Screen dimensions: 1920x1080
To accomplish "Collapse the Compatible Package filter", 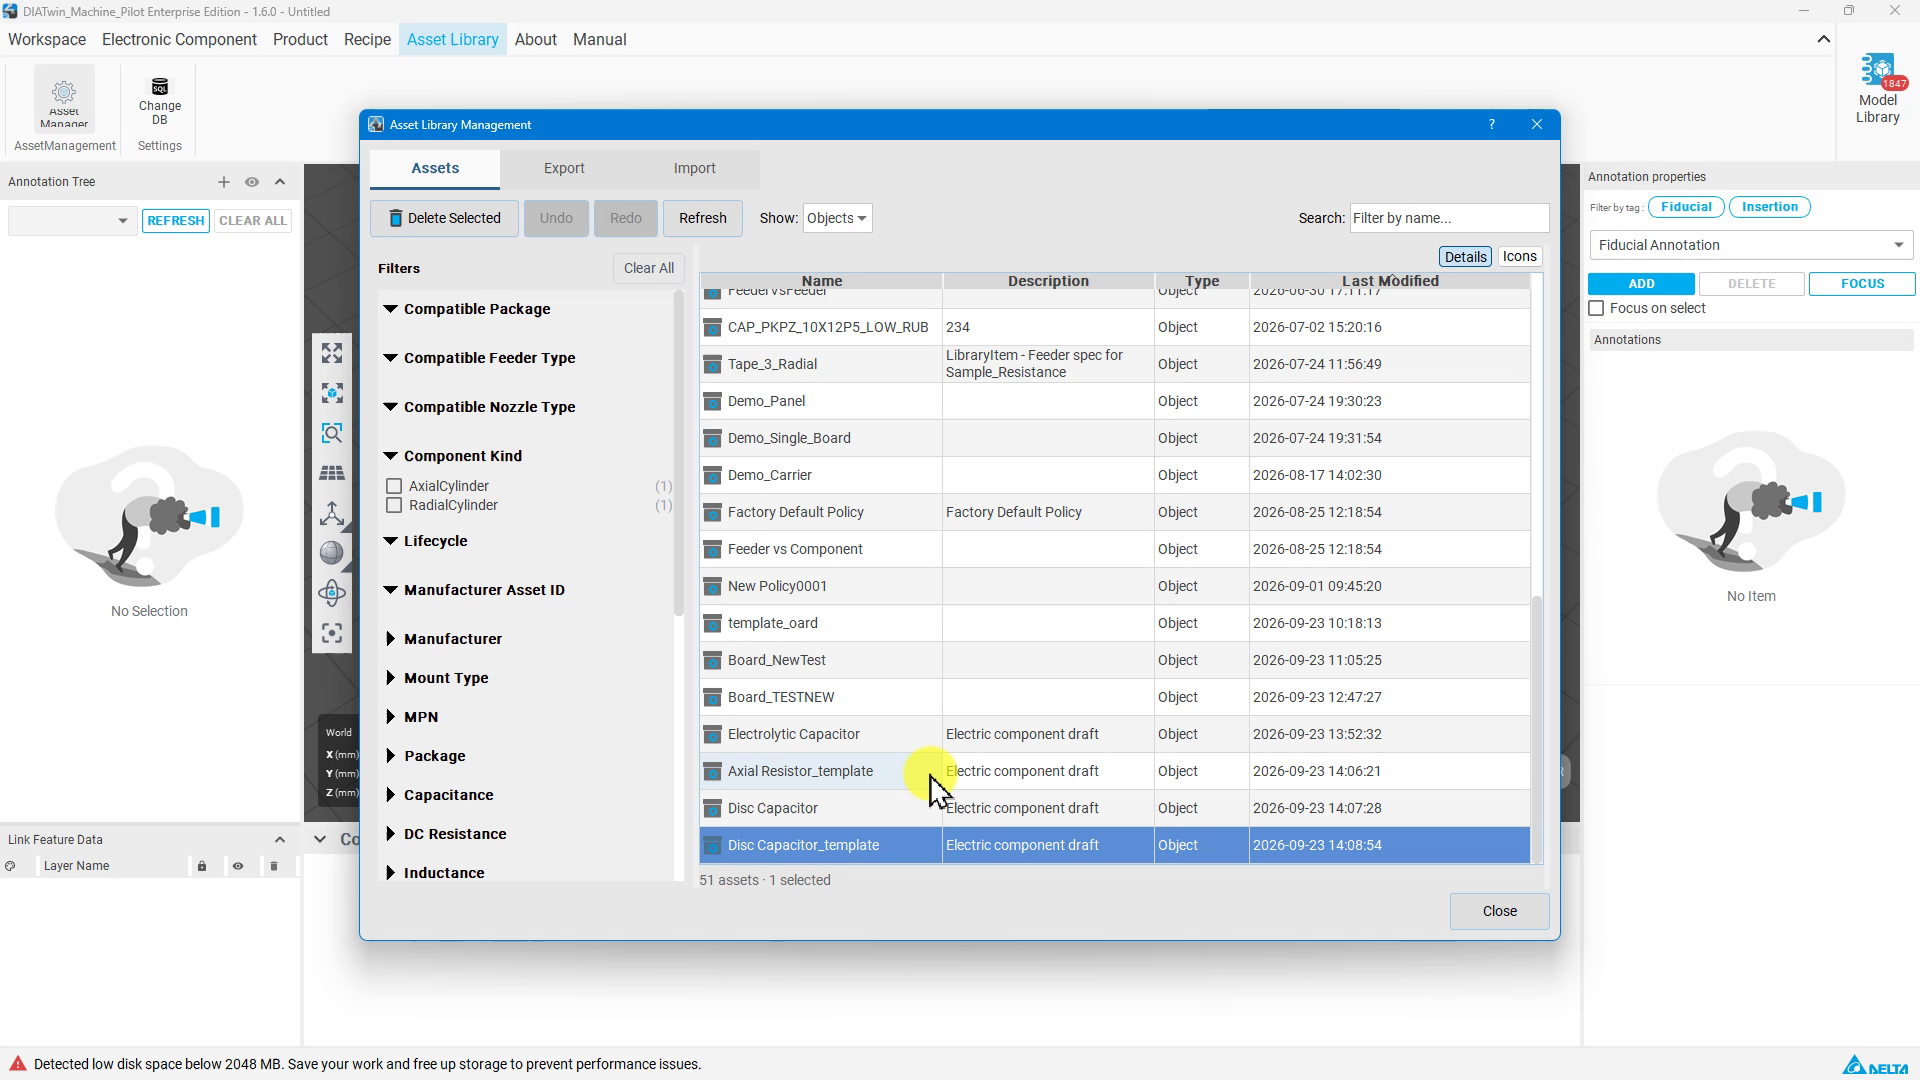I will [x=390, y=309].
